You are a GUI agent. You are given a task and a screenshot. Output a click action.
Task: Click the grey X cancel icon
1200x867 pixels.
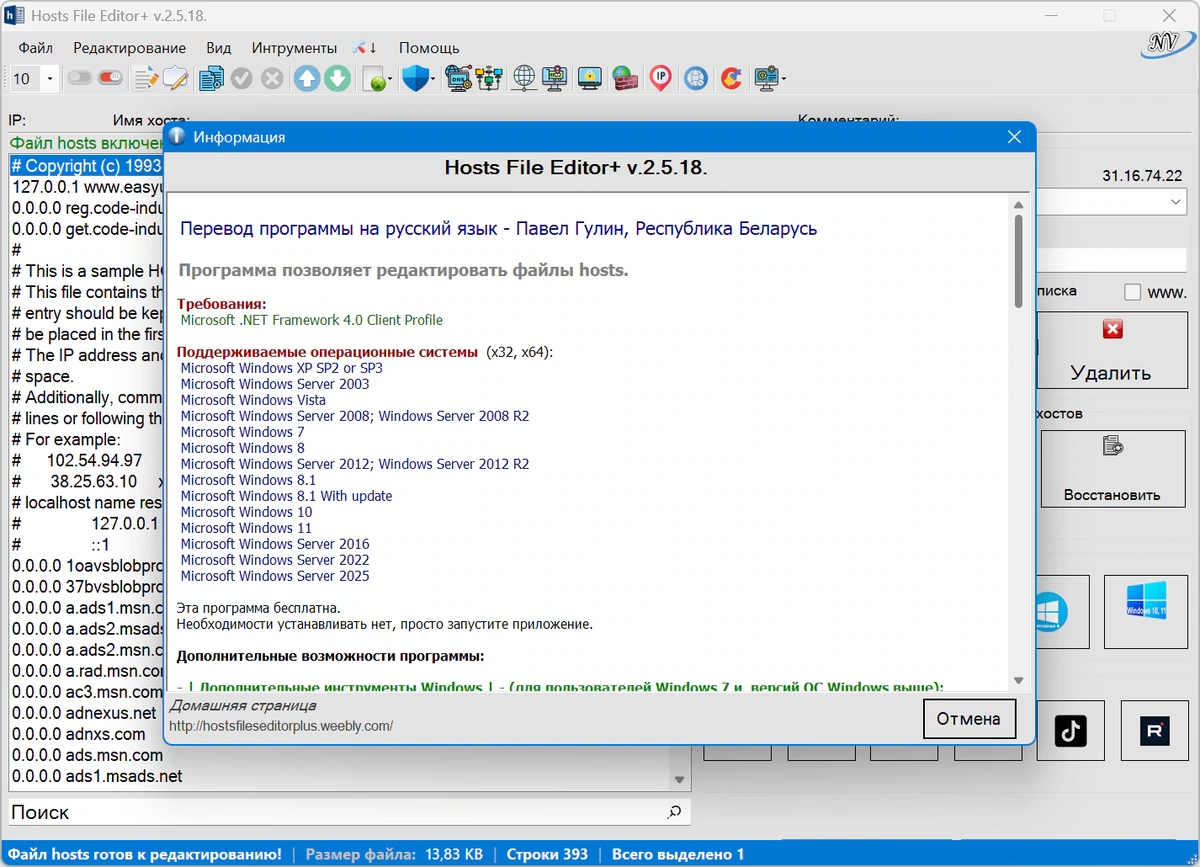[272, 78]
